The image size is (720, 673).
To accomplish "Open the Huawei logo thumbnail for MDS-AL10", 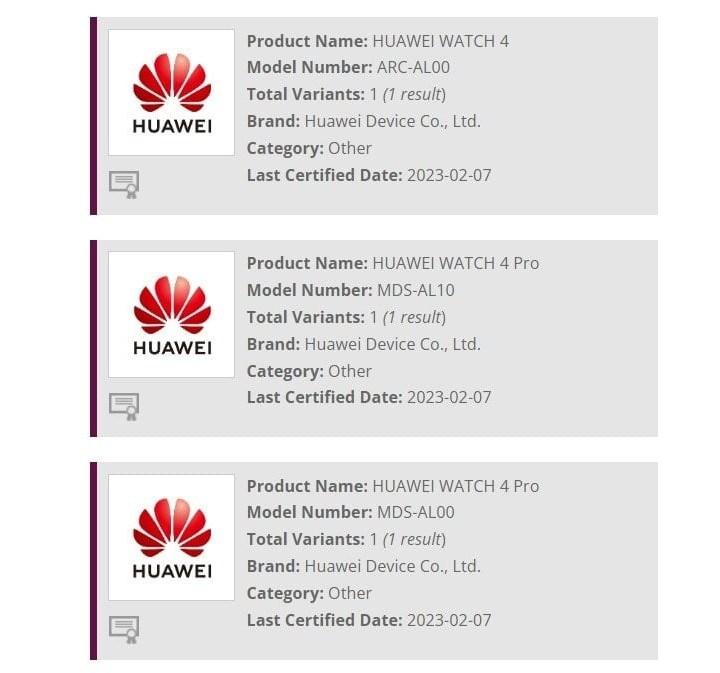I will [171, 314].
